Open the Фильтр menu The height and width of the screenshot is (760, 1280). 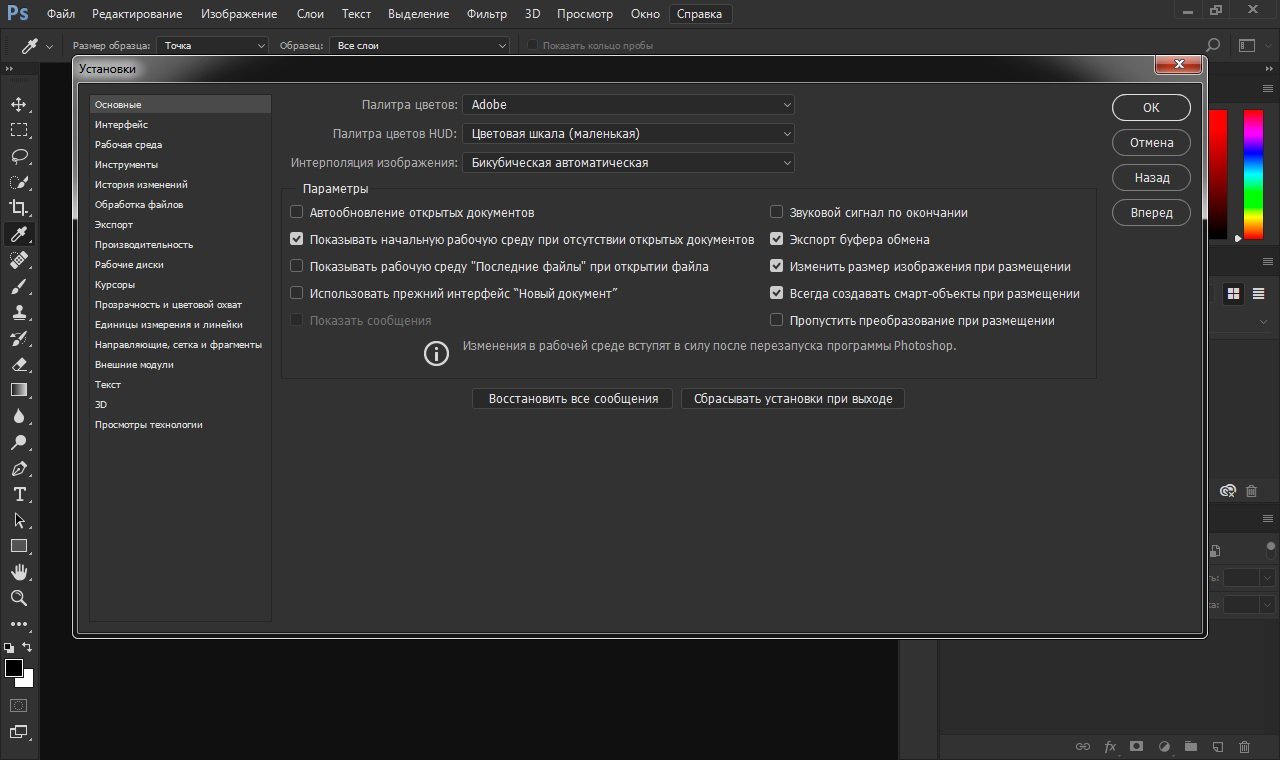coord(487,14)
